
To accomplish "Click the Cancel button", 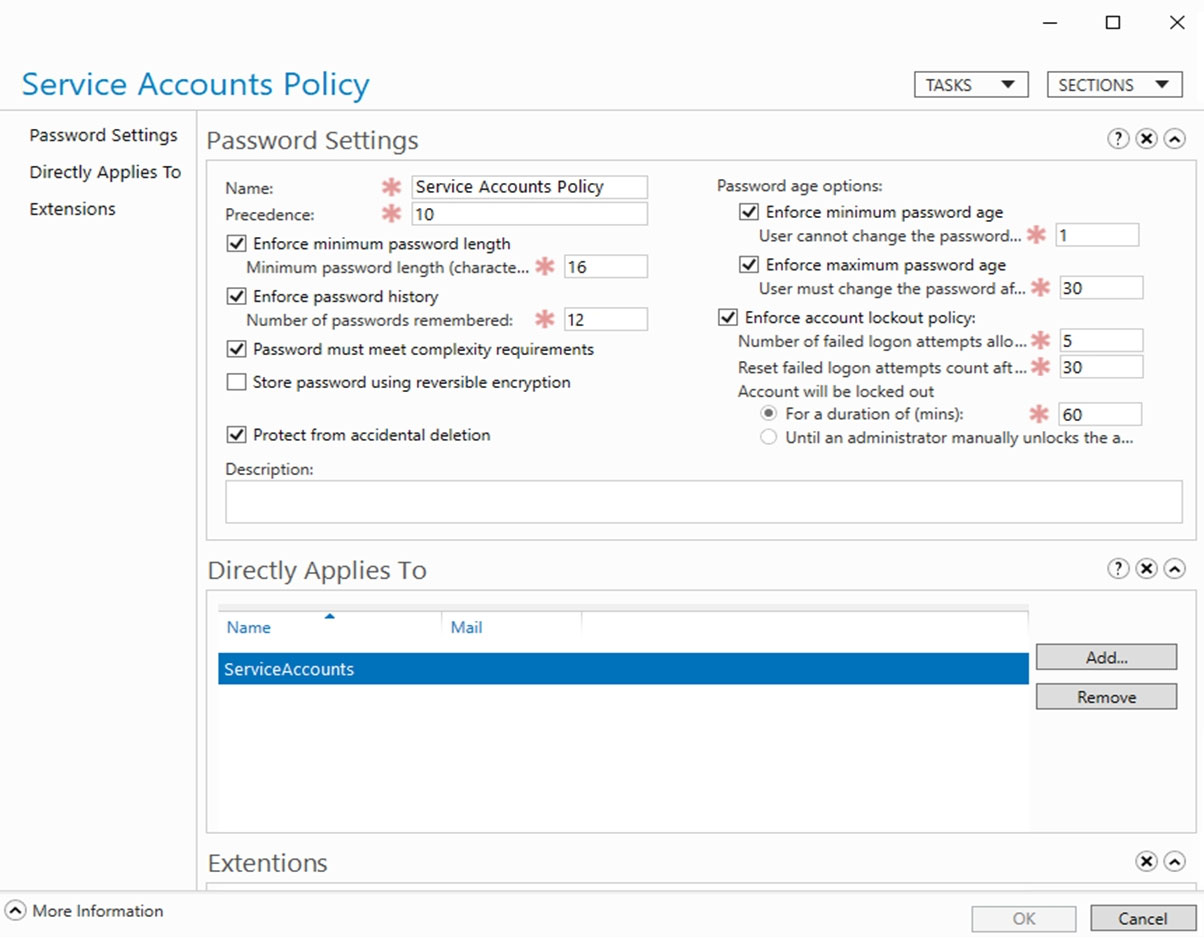I will [1142, 919].
